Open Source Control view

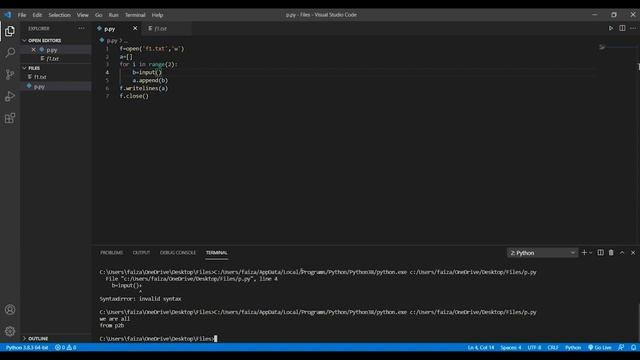(10, 74)
